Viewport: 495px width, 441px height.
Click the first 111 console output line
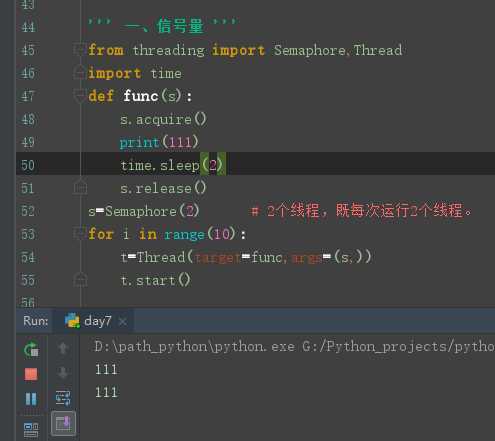(x=106, y=369)
